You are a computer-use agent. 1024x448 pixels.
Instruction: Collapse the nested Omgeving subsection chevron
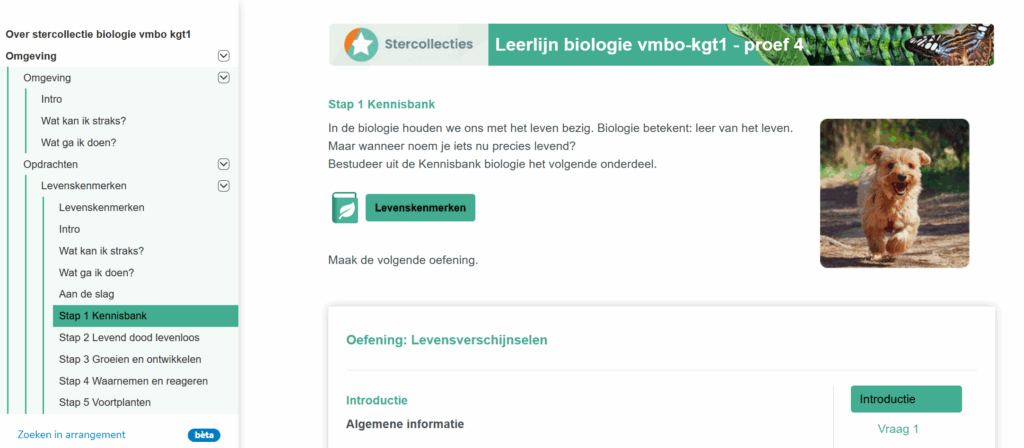click(224, 77)
